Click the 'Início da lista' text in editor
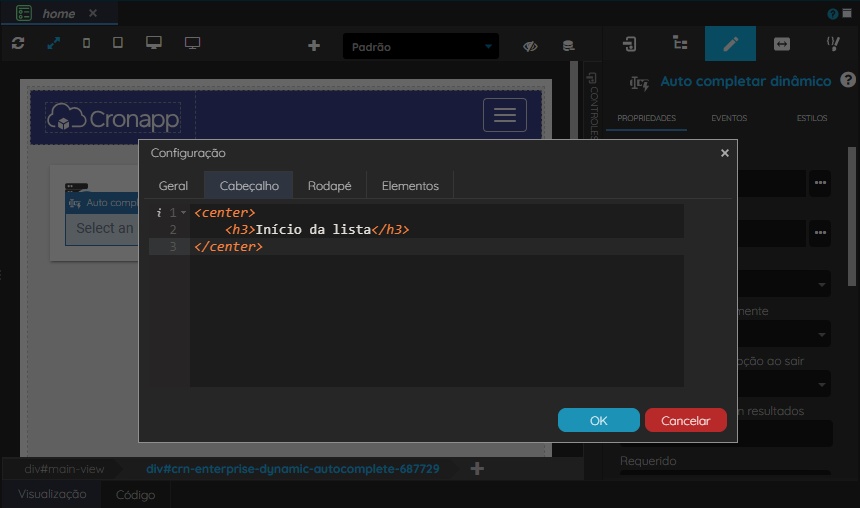The image size is (860, 508). pyautogui.click(x=313, y=229)
